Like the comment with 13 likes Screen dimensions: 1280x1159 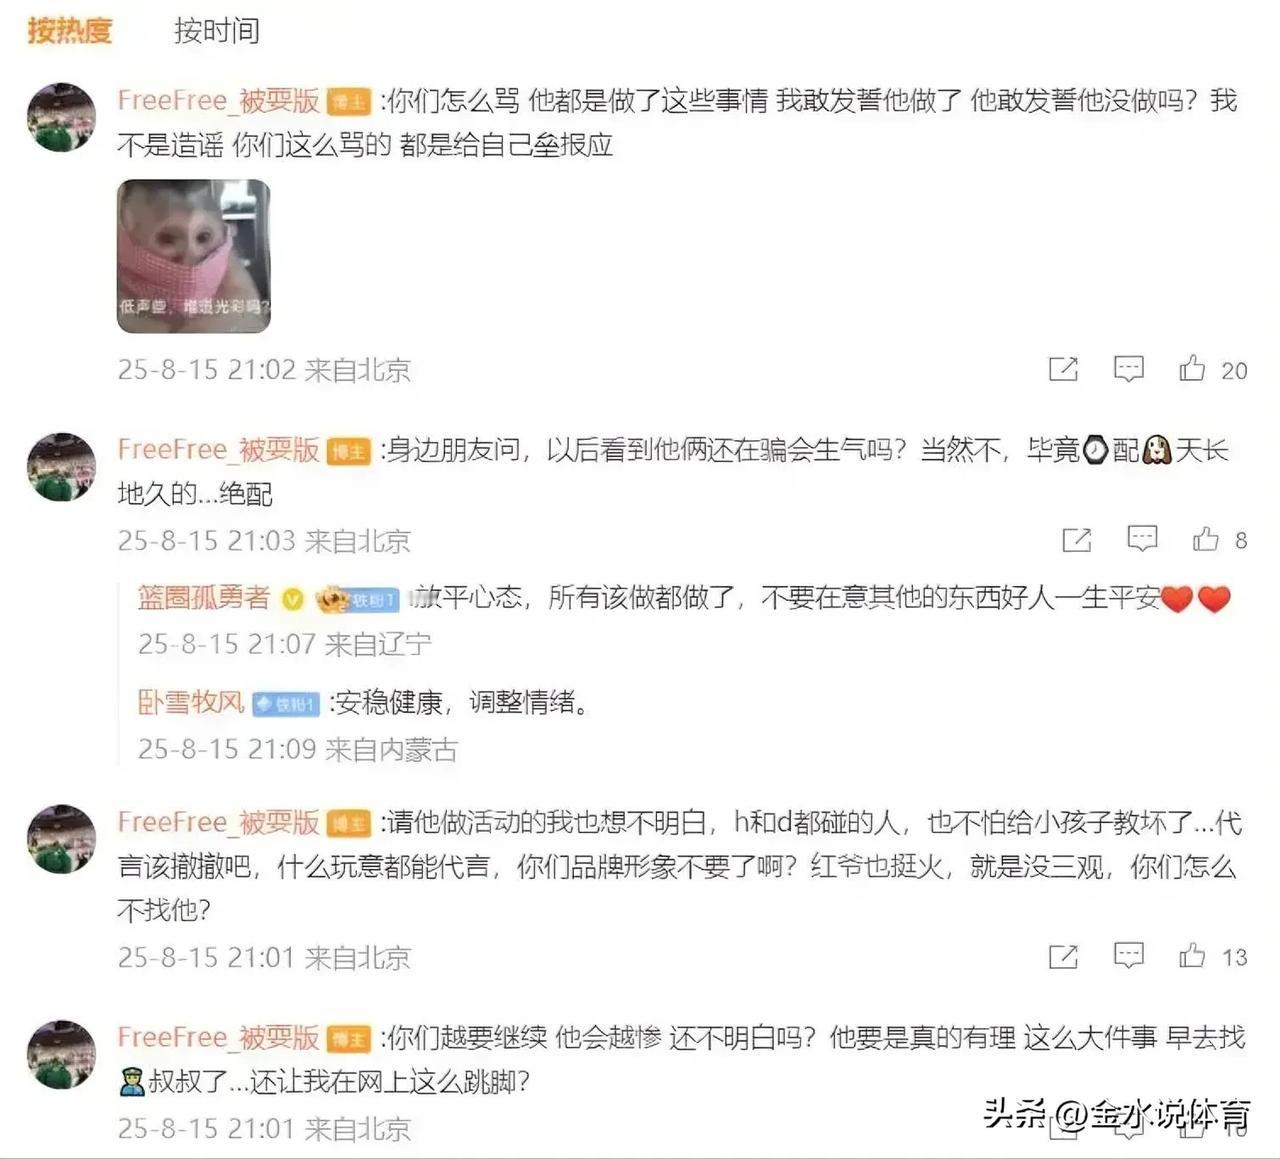(x=1192, y=957)
